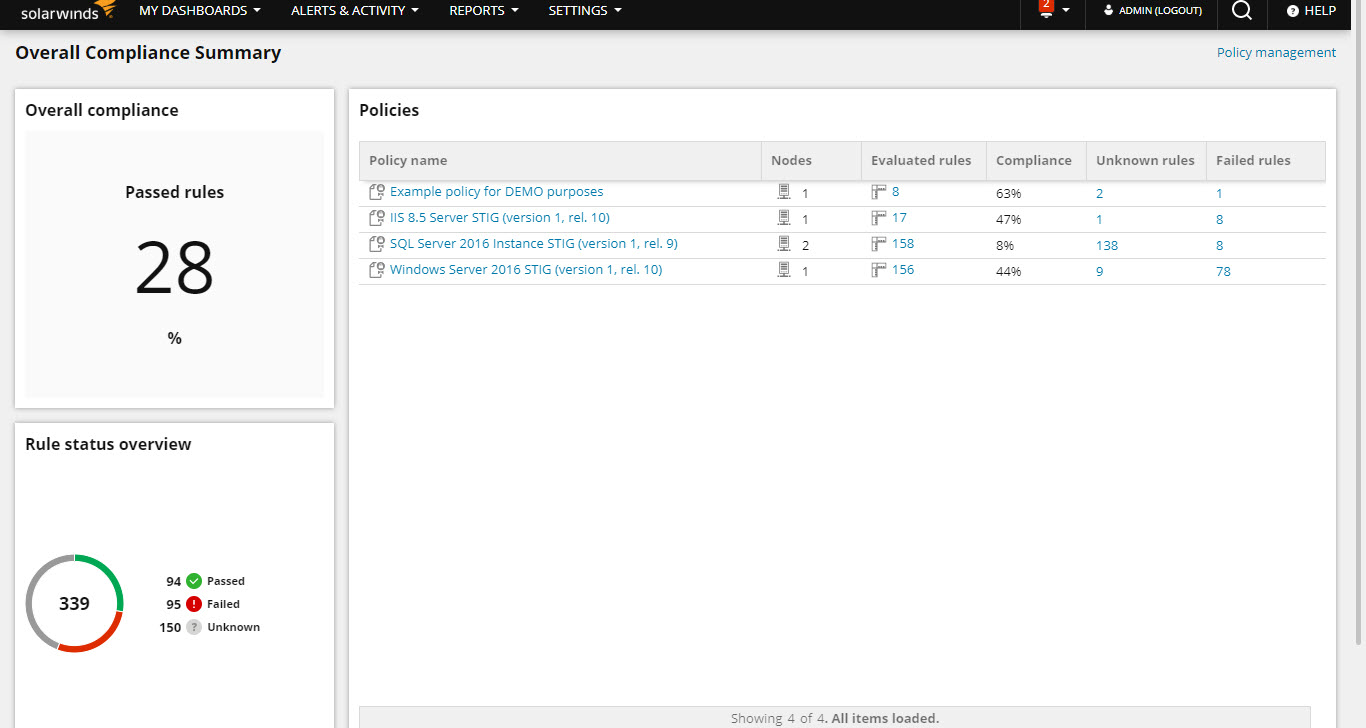Viewport: 1366px width, 728px height.
Task: Click the 28 passed rules percentage
Action: coord(174,268)
